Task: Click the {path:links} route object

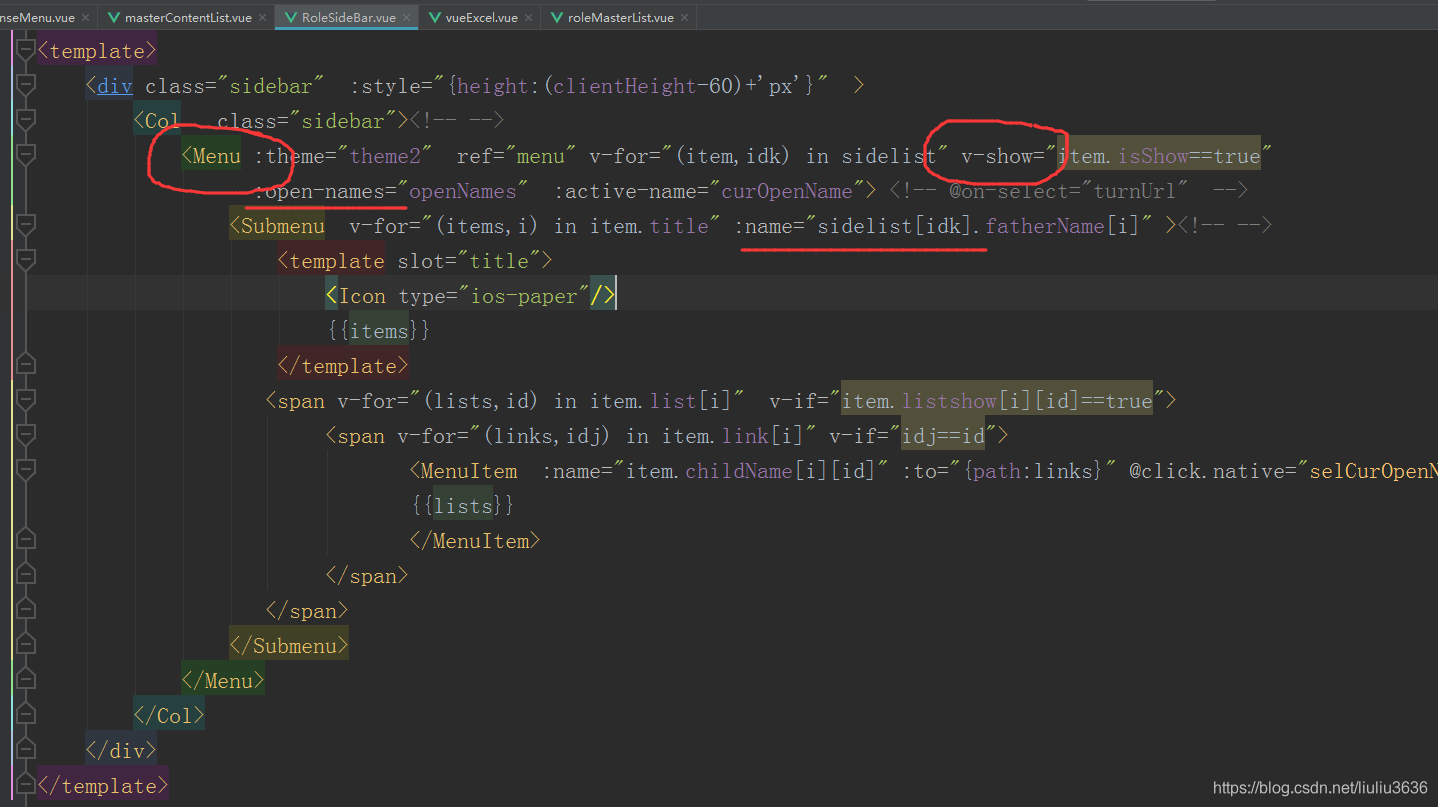Action: (x=1033, y=471)
